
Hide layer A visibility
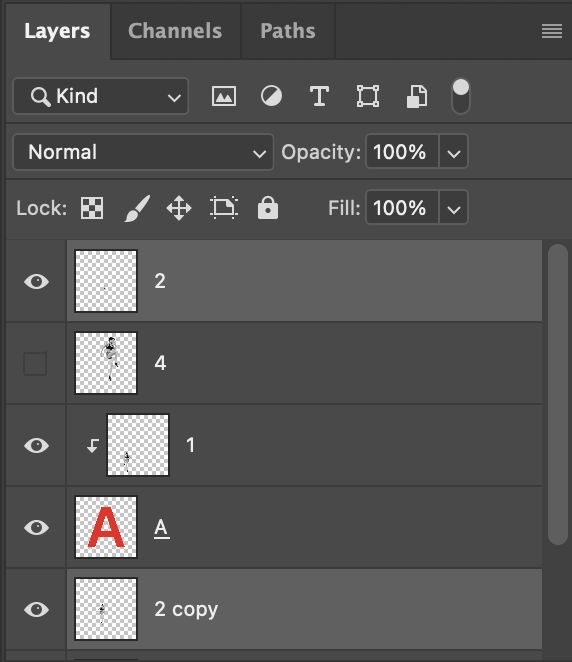pos(37,527)
